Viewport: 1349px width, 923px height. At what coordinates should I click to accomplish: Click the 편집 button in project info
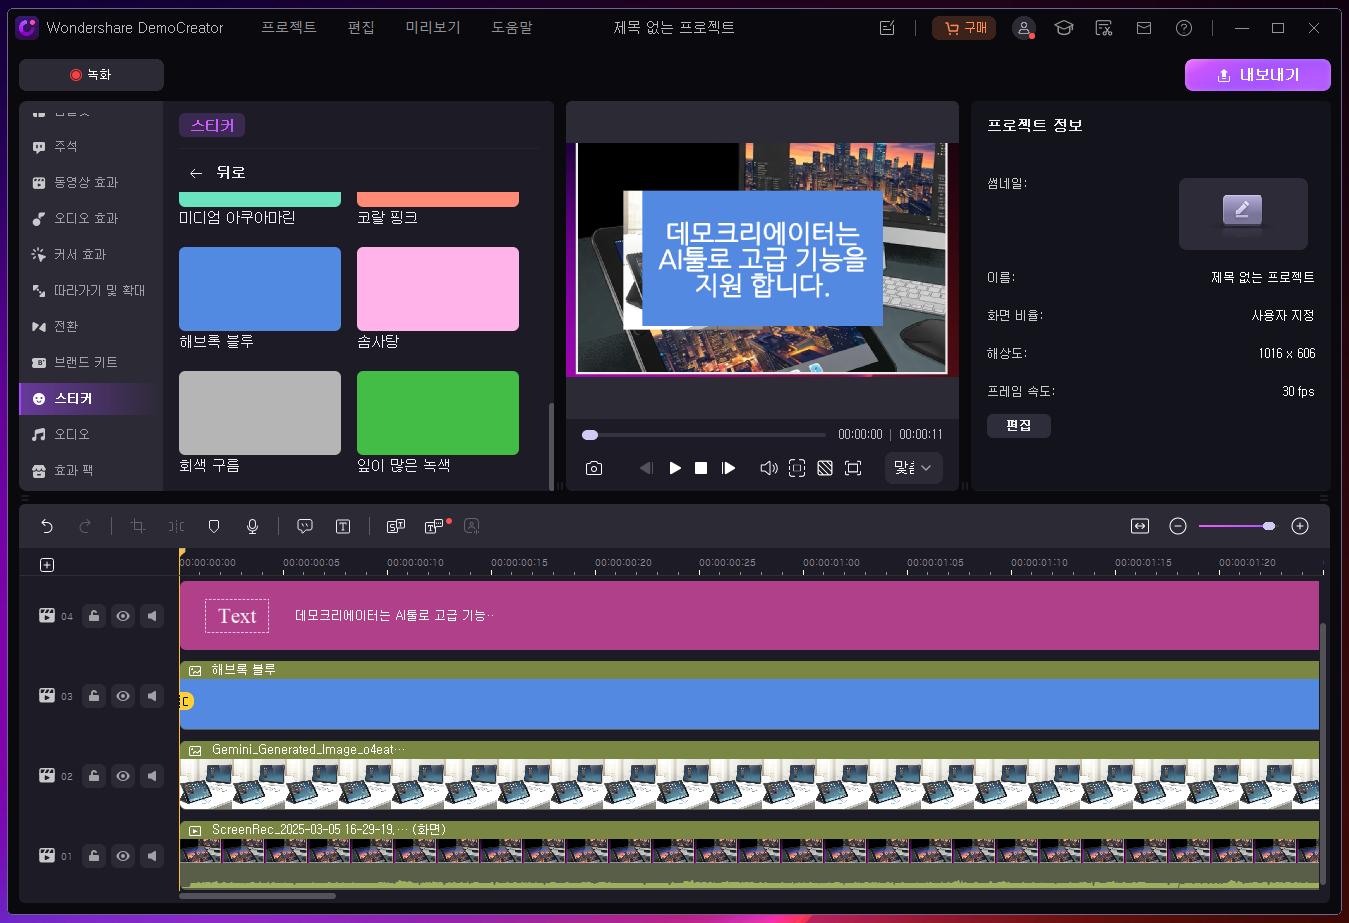pyautogui.click(x=1019, y=426)
